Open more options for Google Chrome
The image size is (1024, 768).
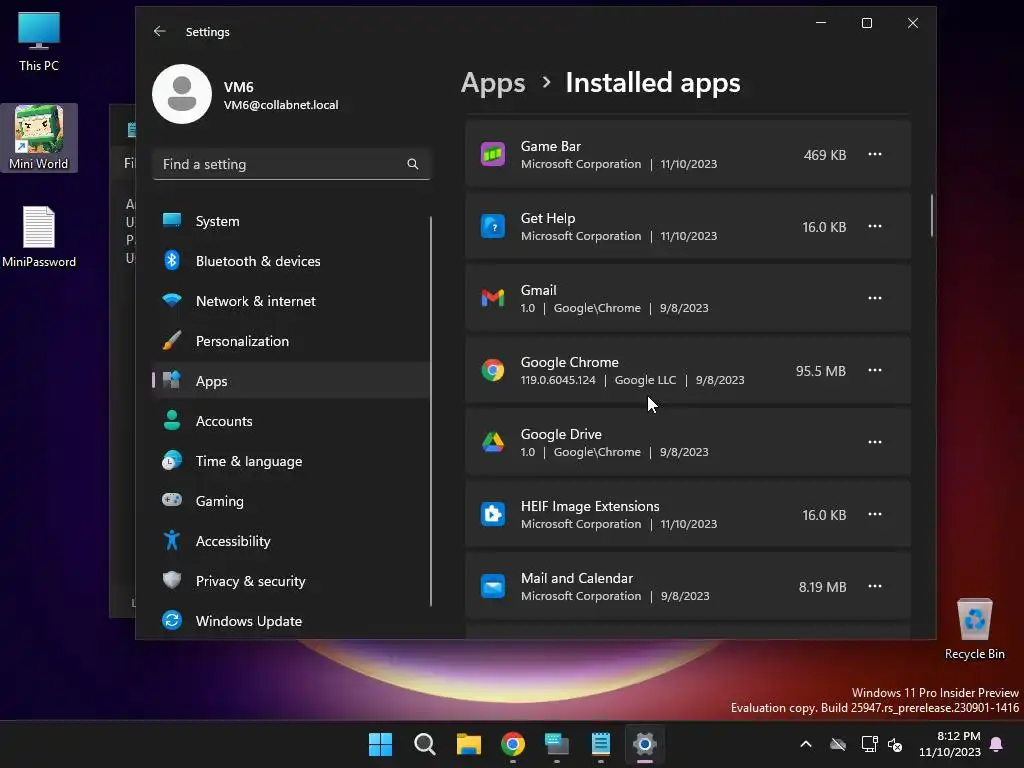pos(875,370)
